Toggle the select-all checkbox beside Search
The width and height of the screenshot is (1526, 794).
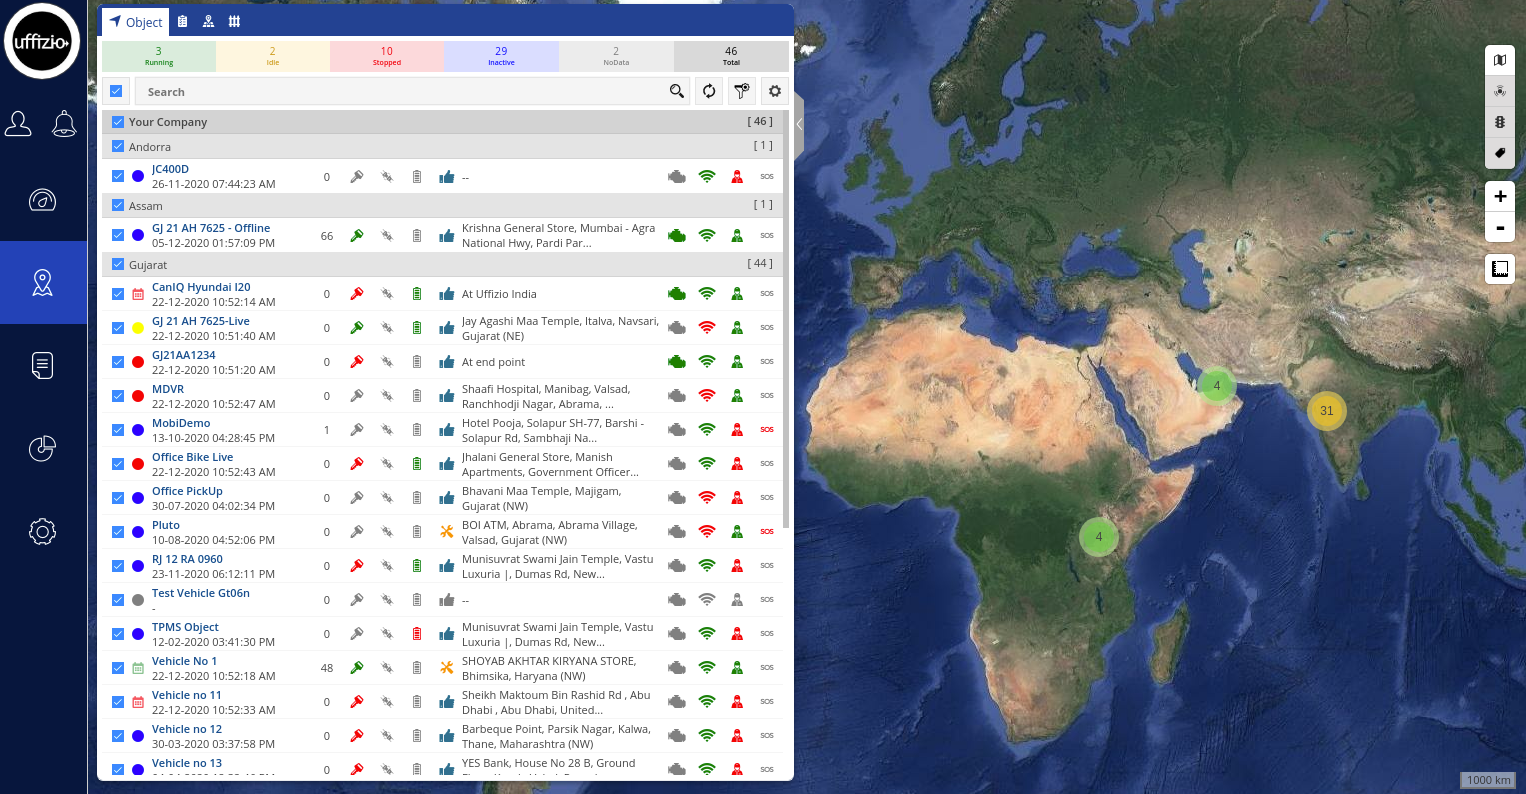(x=116, y=91)
